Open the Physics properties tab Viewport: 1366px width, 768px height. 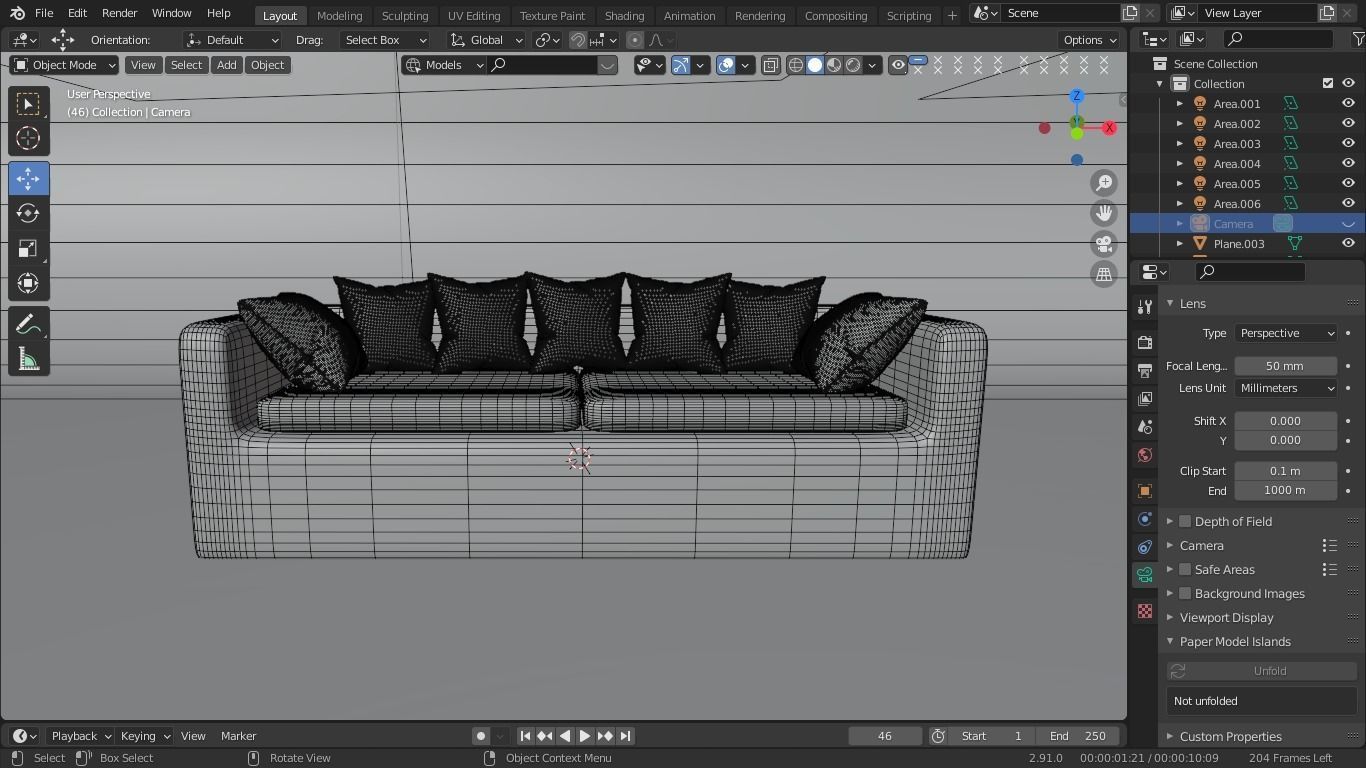tap(1145, 519)
